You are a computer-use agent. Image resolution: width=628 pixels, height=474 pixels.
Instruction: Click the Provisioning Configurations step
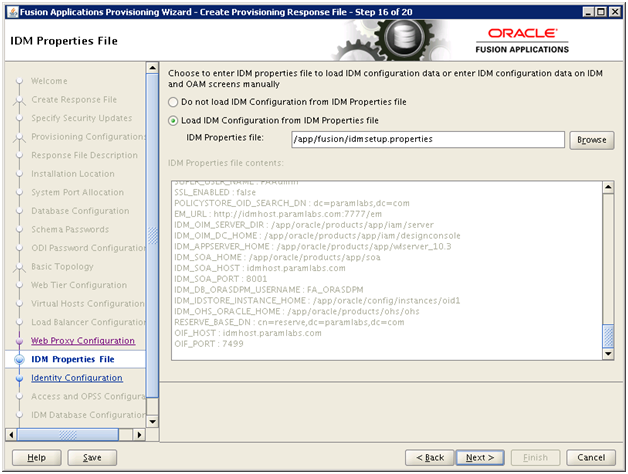point(89,137)
